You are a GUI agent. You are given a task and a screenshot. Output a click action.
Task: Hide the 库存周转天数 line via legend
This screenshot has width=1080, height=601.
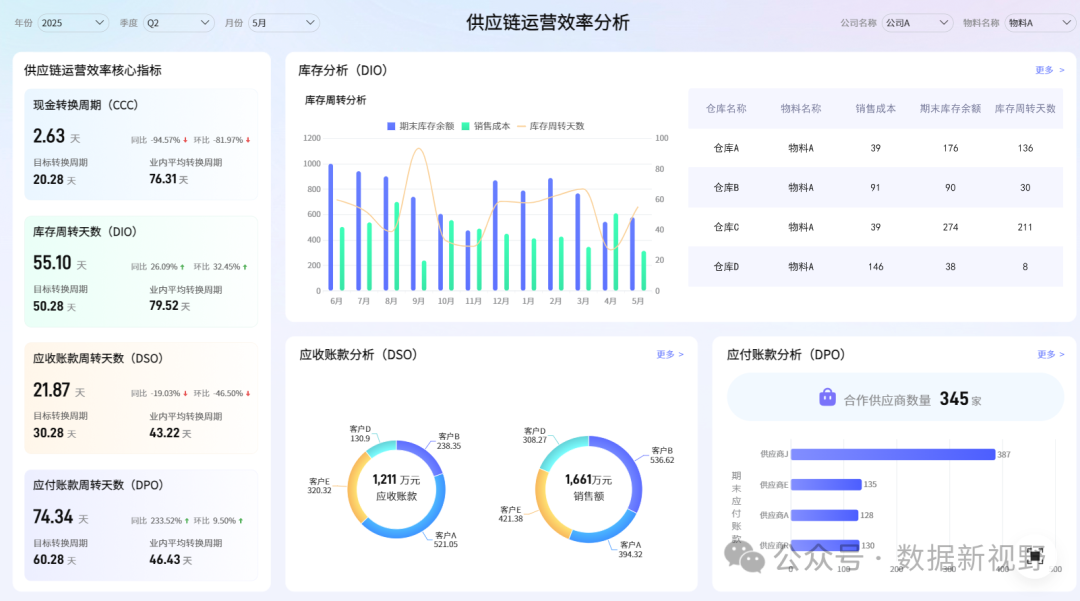coord(551,126)
